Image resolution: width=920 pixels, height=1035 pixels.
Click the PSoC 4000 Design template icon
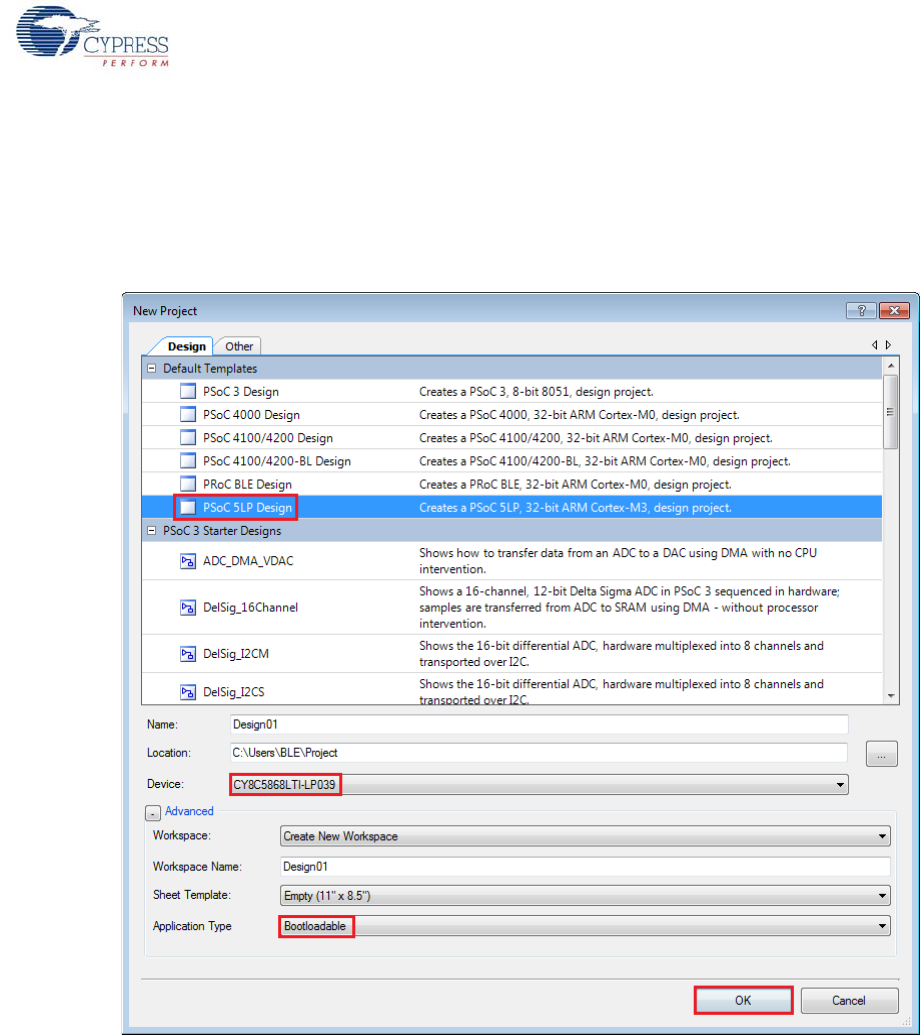tap(188, 415)
